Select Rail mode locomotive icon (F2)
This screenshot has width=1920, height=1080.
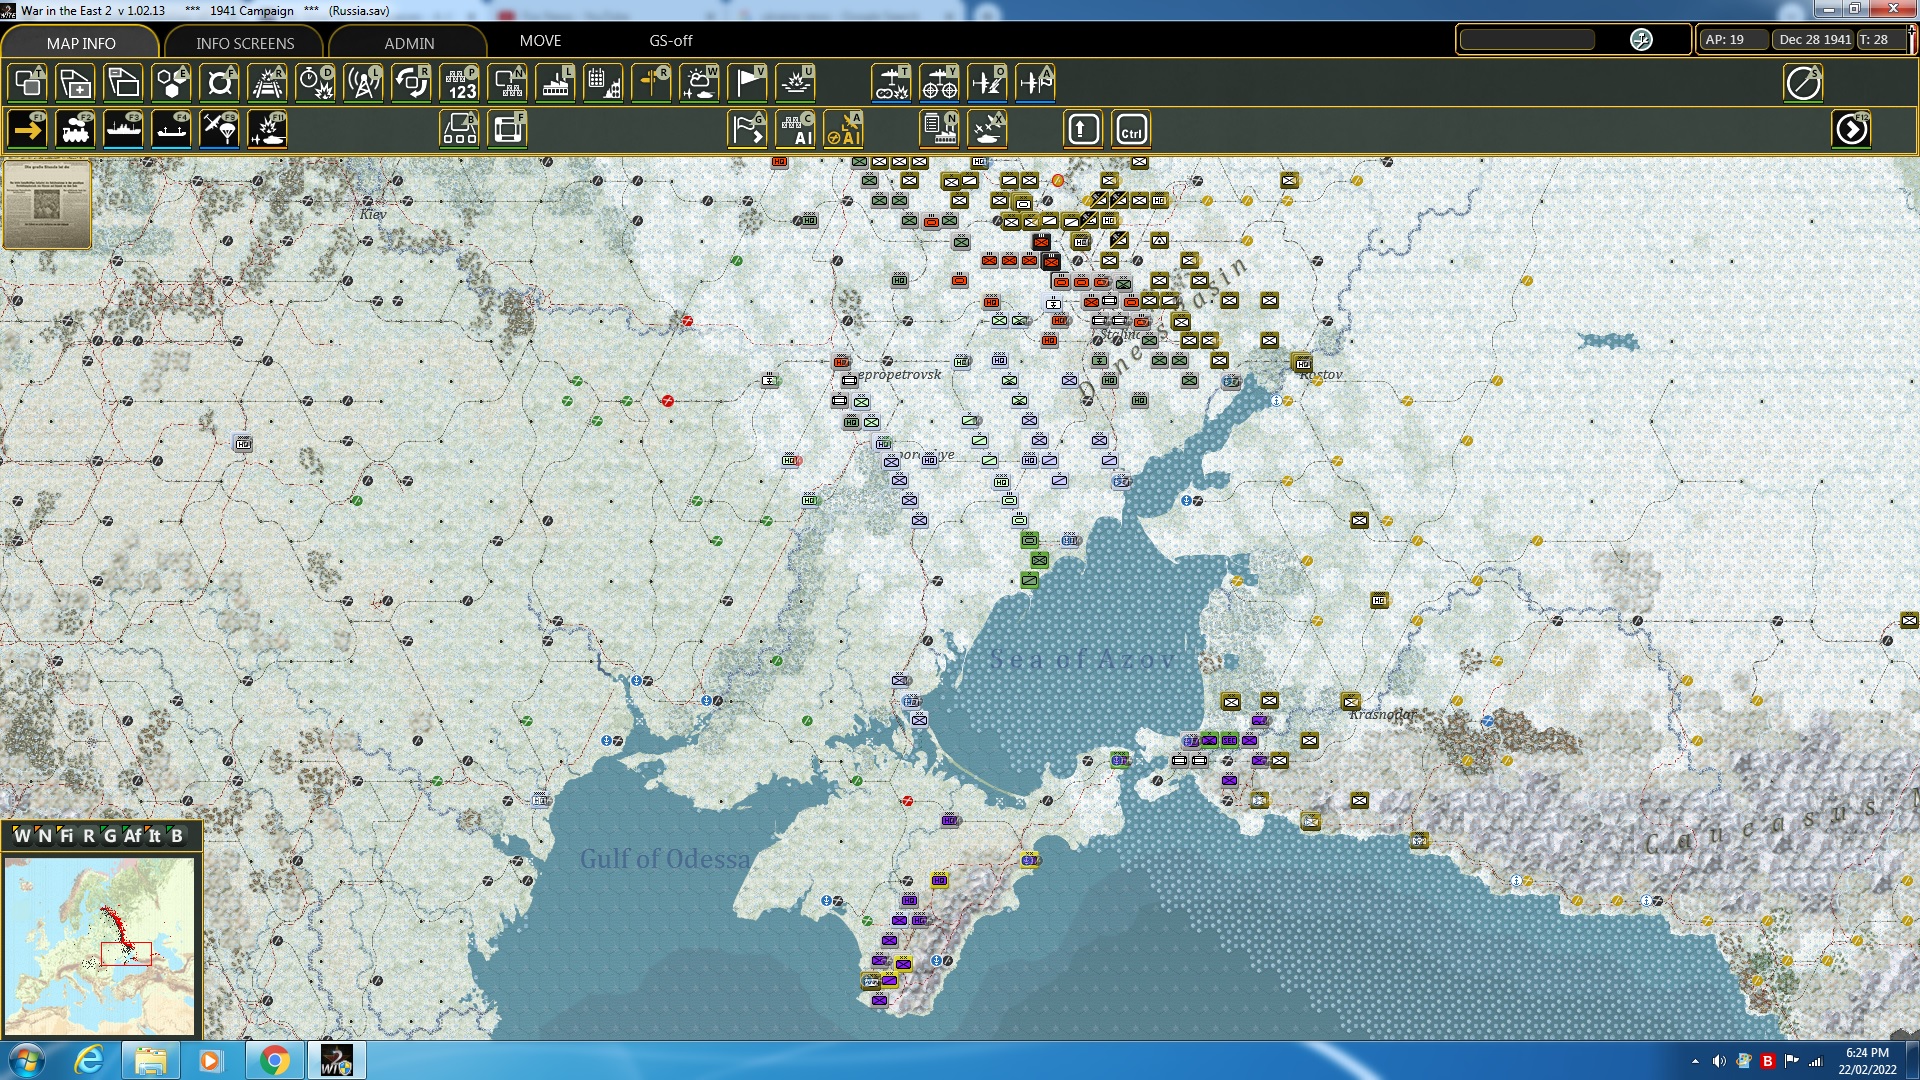coord(76,130)
